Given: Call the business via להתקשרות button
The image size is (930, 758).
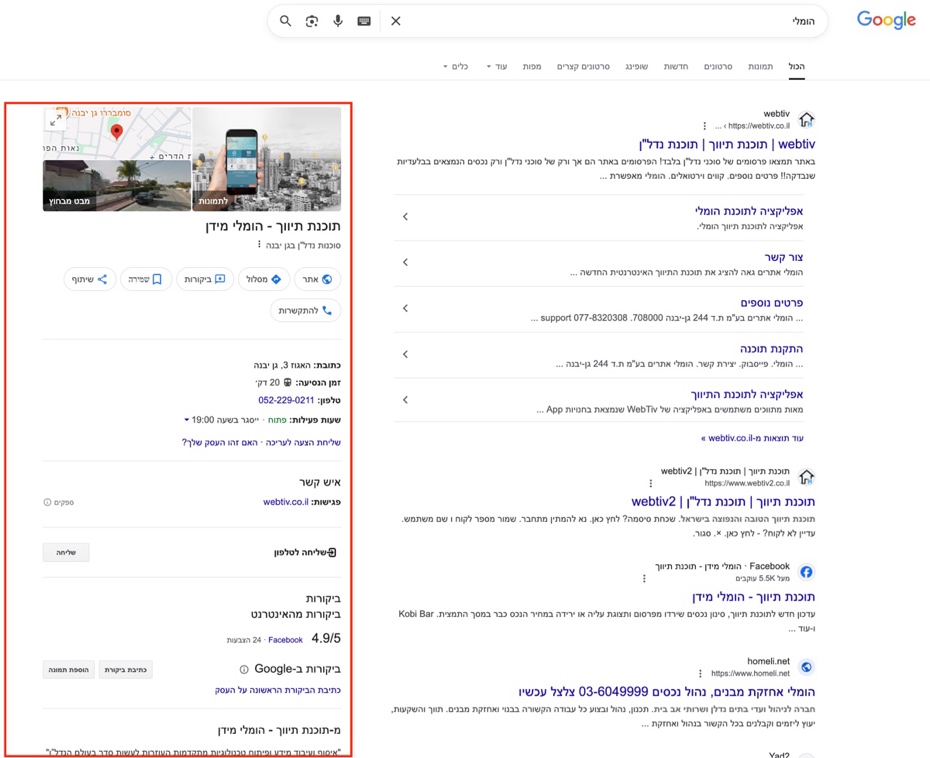Looking at the screenshot, I should click(x=306, y=311).
